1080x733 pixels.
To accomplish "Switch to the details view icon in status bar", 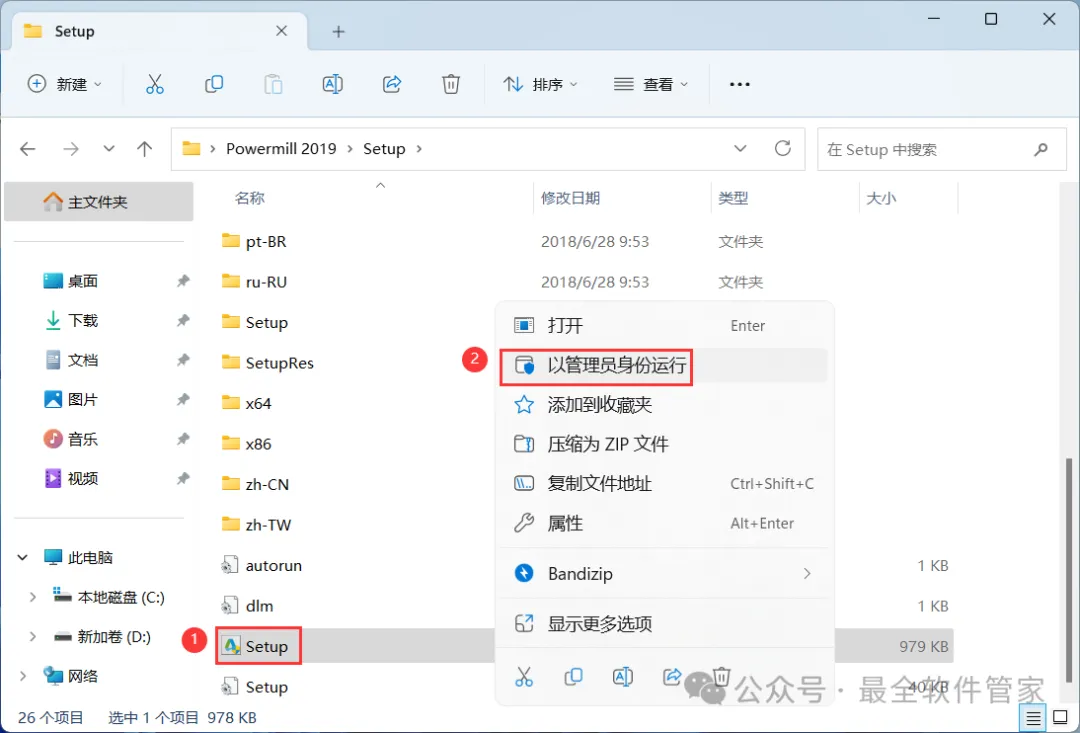I will (x=1033, y=718).
